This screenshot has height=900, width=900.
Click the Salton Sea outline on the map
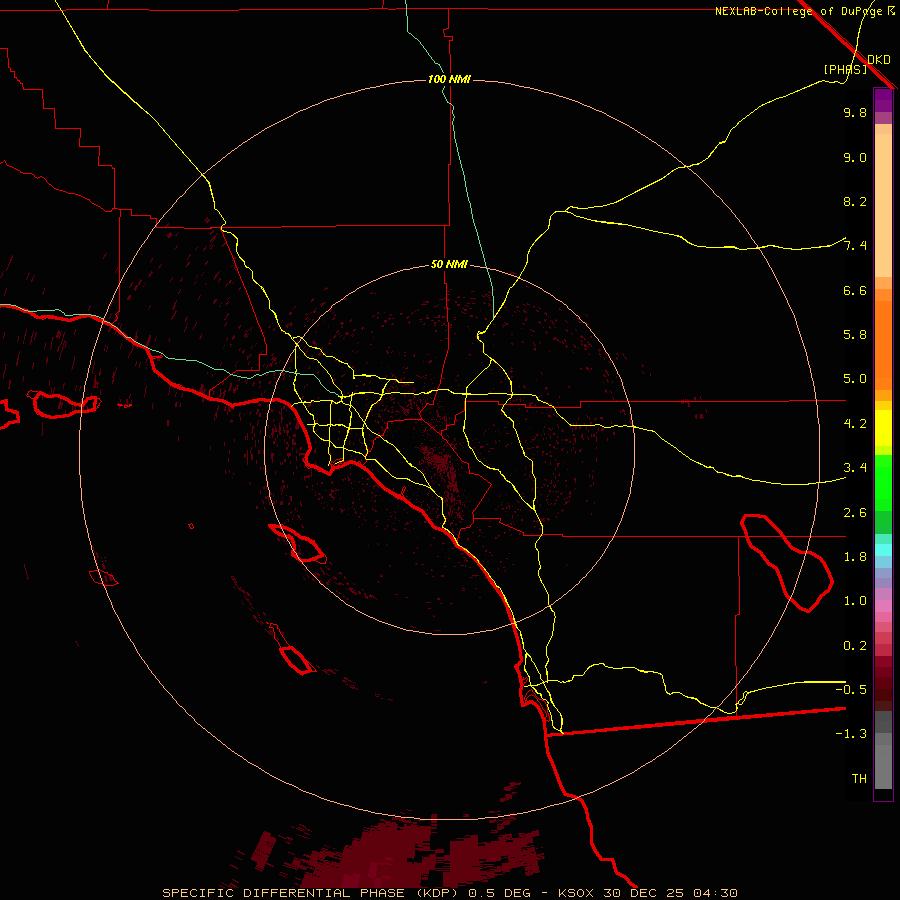pos(788,562)
